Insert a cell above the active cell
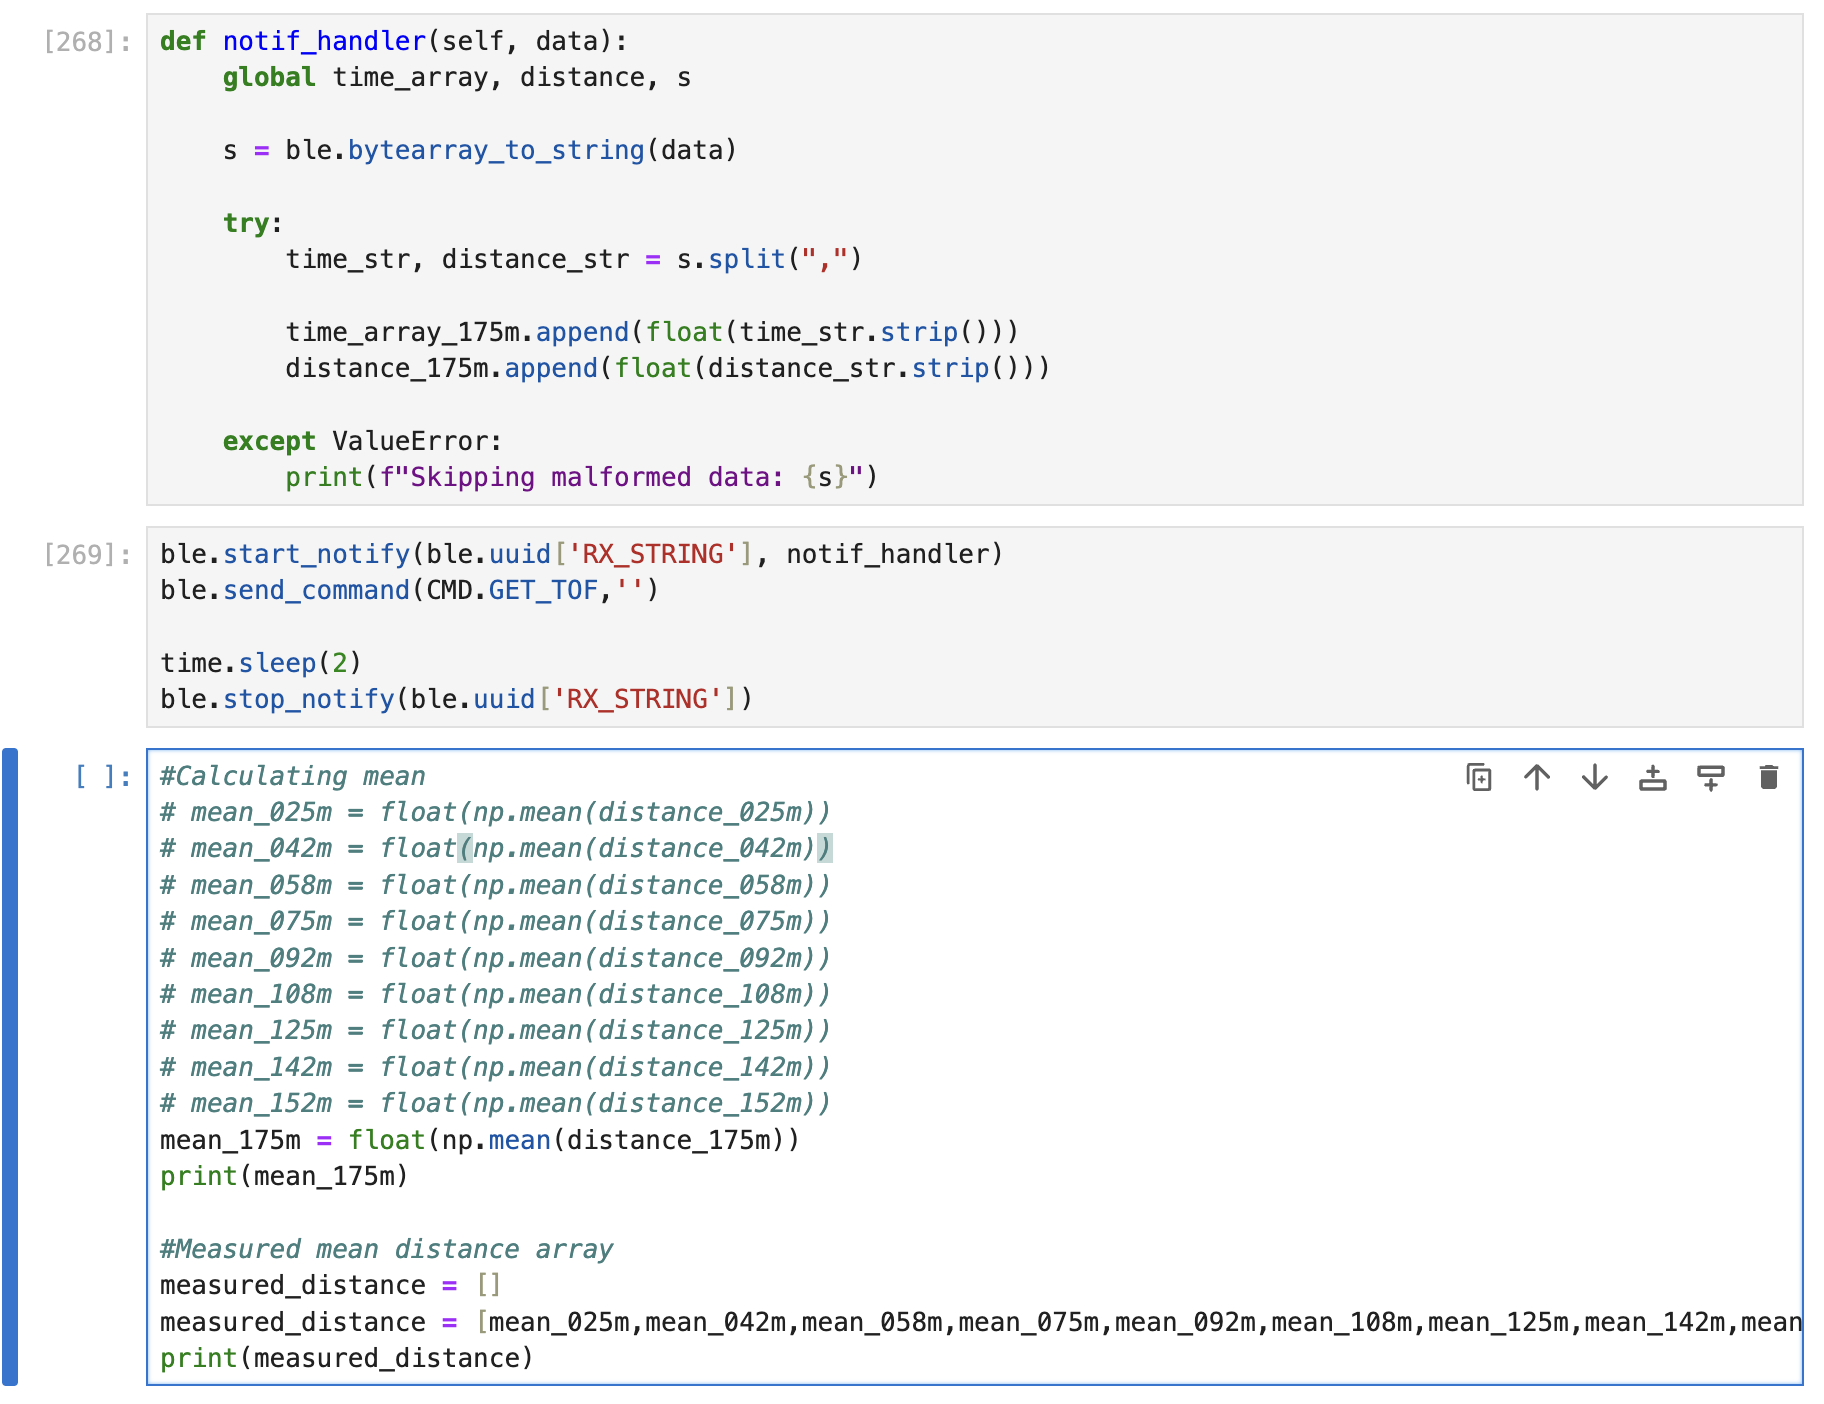This screenshot has height=1404, width=1824. tap(1653, 777)
